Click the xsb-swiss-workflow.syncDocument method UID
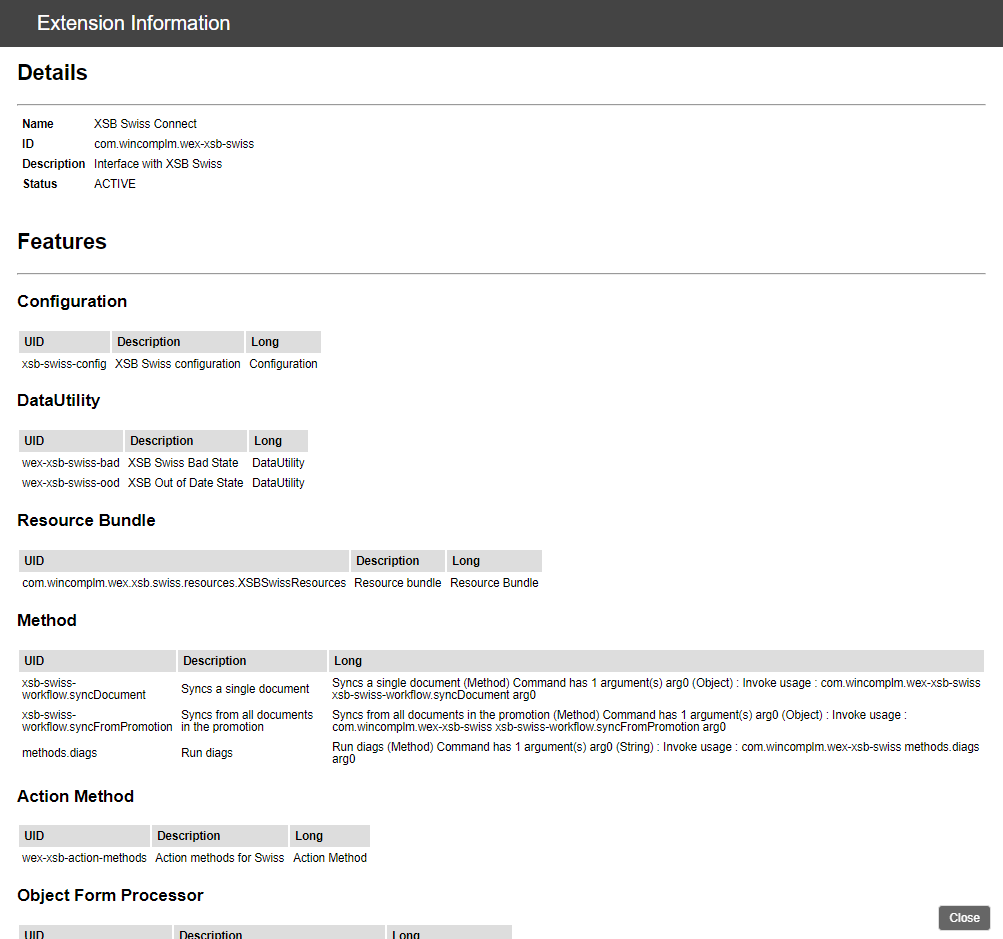 tap(84, 688)
